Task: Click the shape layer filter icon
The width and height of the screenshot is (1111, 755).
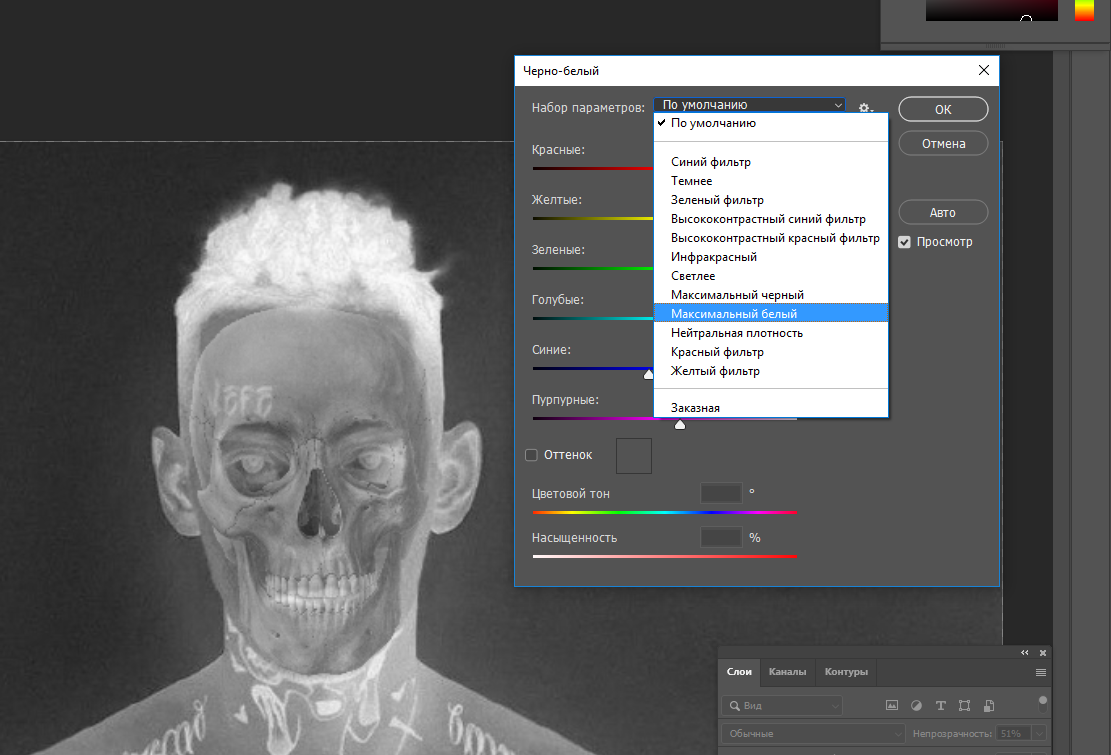Action: tap(965, 705)
